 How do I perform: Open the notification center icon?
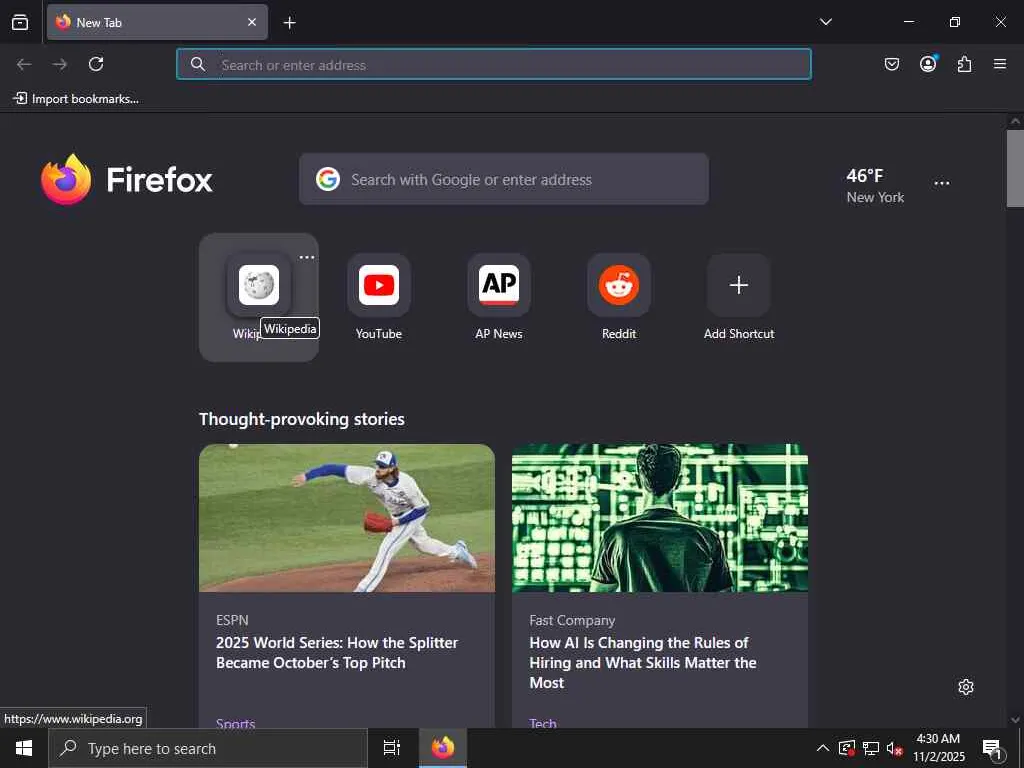click(993, 749)
